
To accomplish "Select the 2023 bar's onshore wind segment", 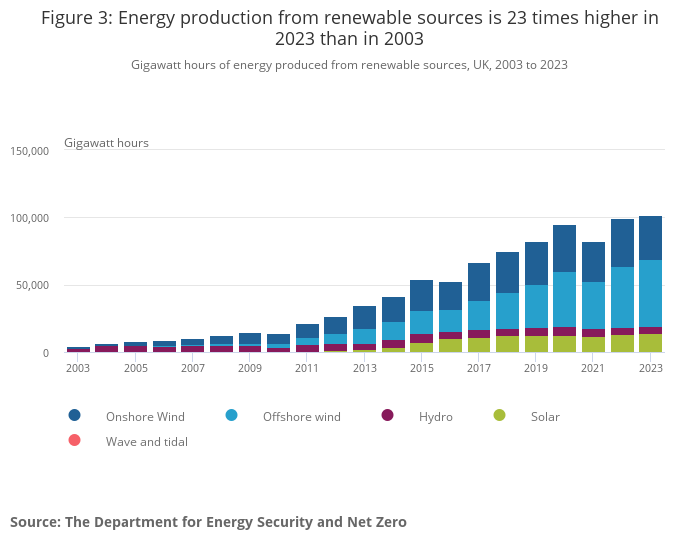I will point(650,238).
